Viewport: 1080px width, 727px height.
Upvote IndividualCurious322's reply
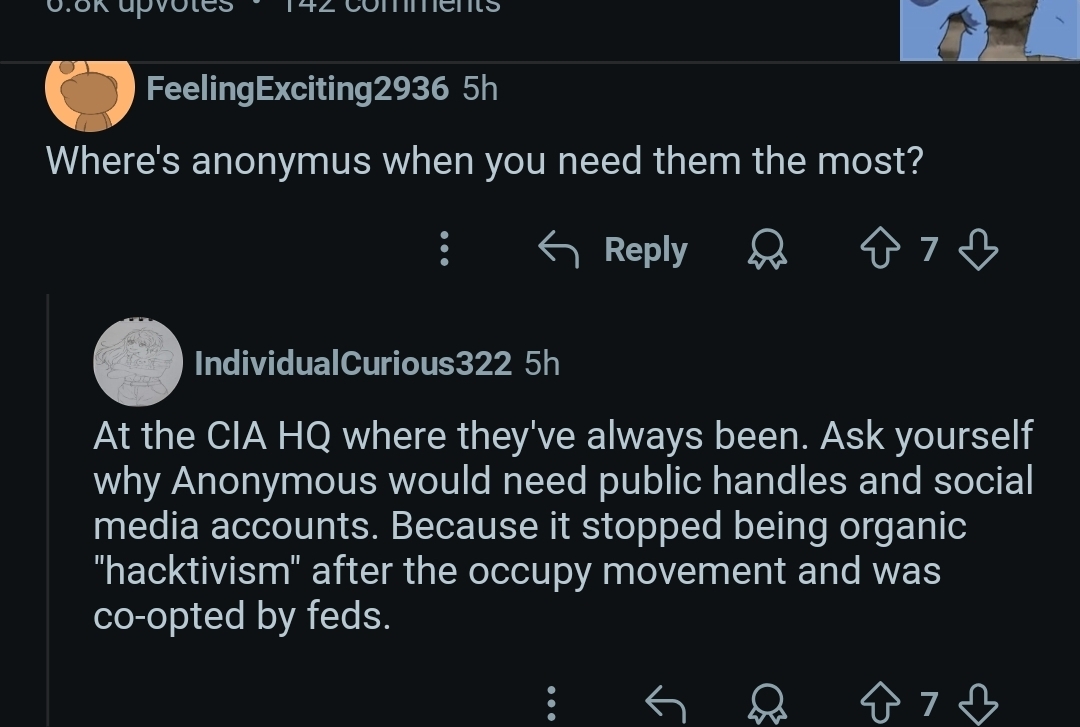(x=880, y=704)
